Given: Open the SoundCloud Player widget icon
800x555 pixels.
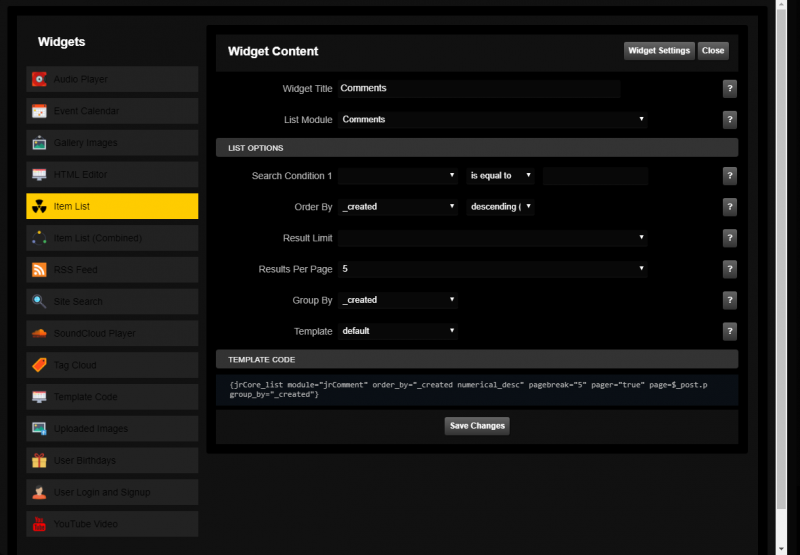Looking at the screenshot, I should (x=39, y=333).
